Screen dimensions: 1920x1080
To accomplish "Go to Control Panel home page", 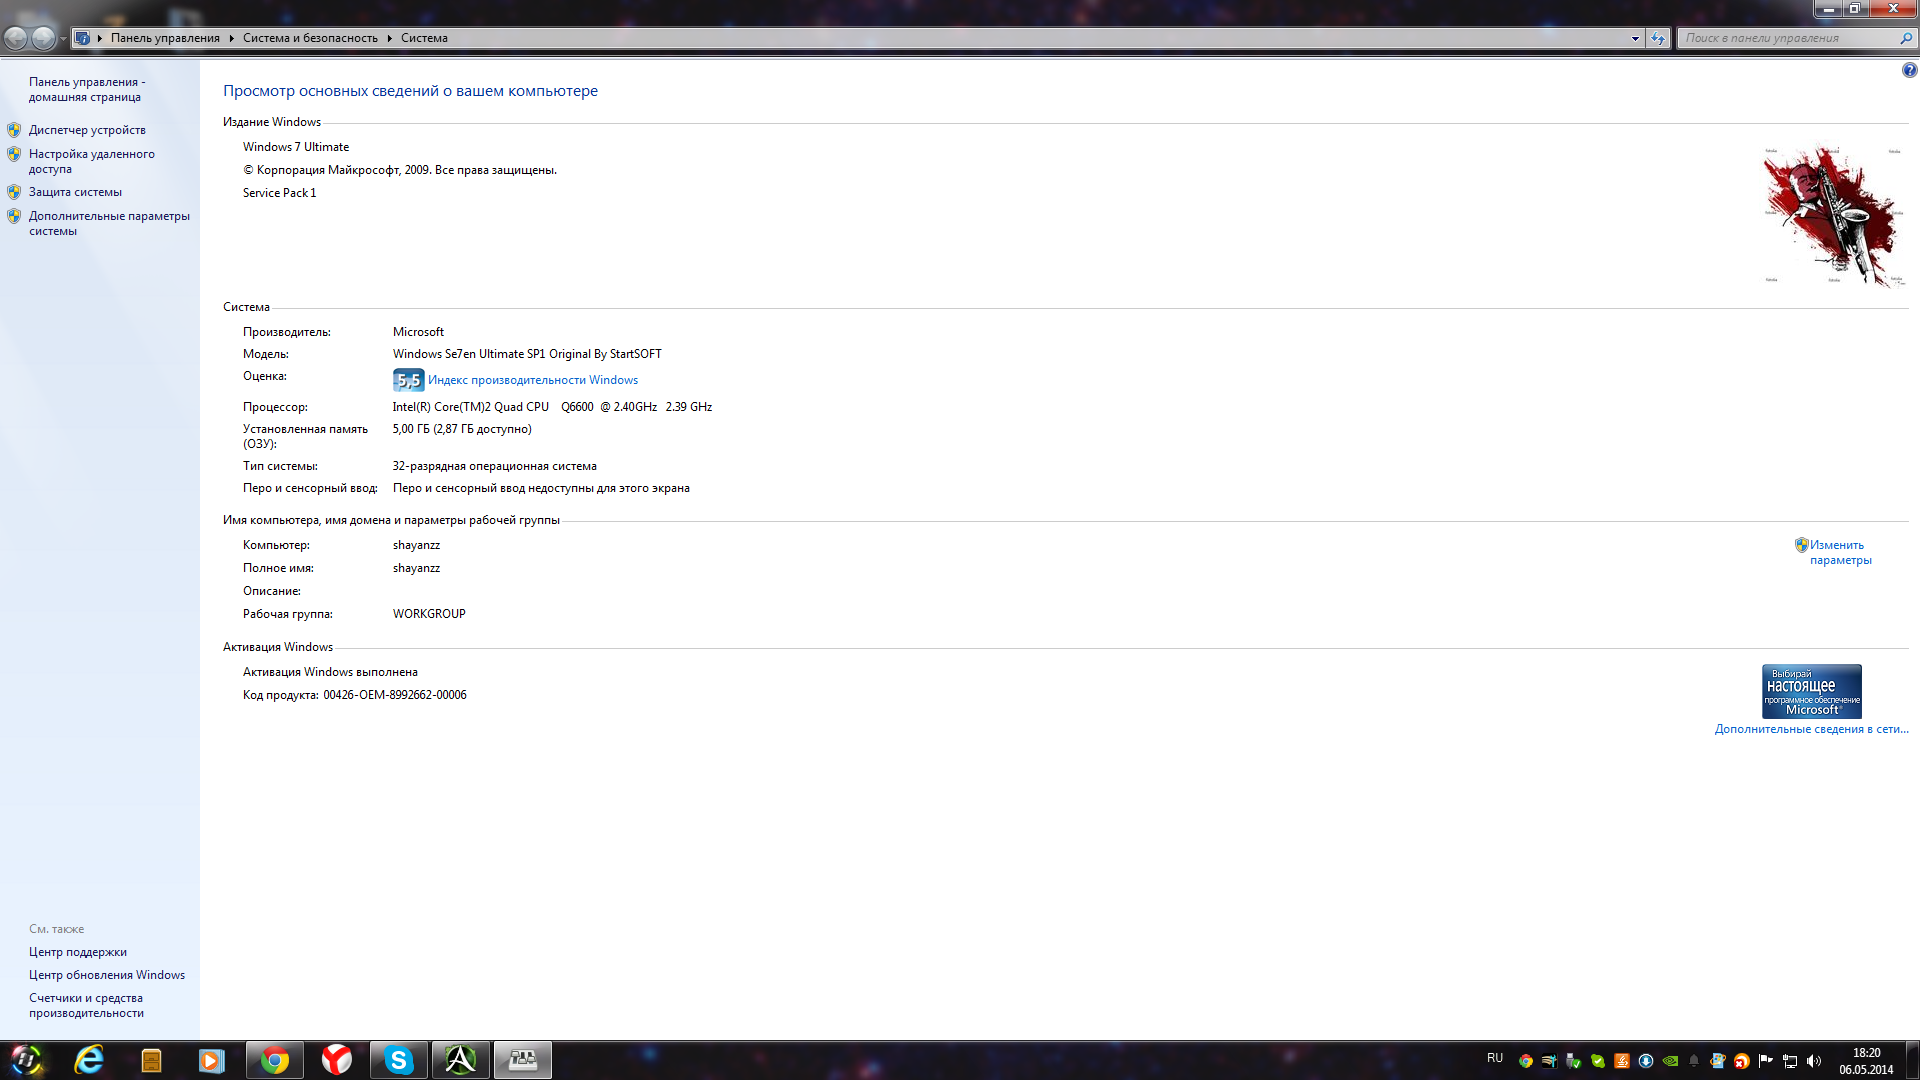I will [87, 89].
